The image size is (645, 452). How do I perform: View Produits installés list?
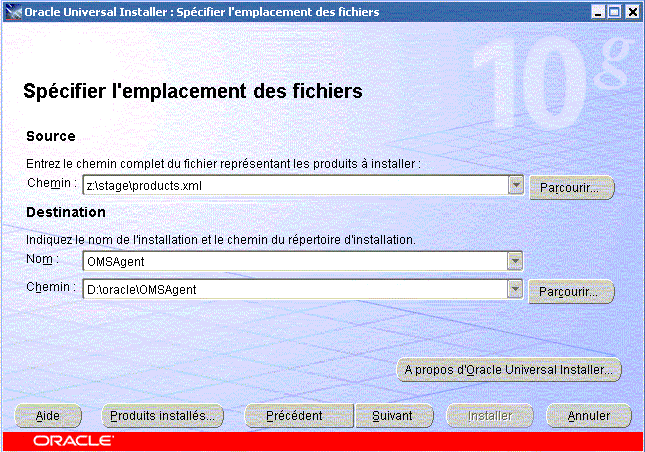pyautogui.click(x=164, y=415)
